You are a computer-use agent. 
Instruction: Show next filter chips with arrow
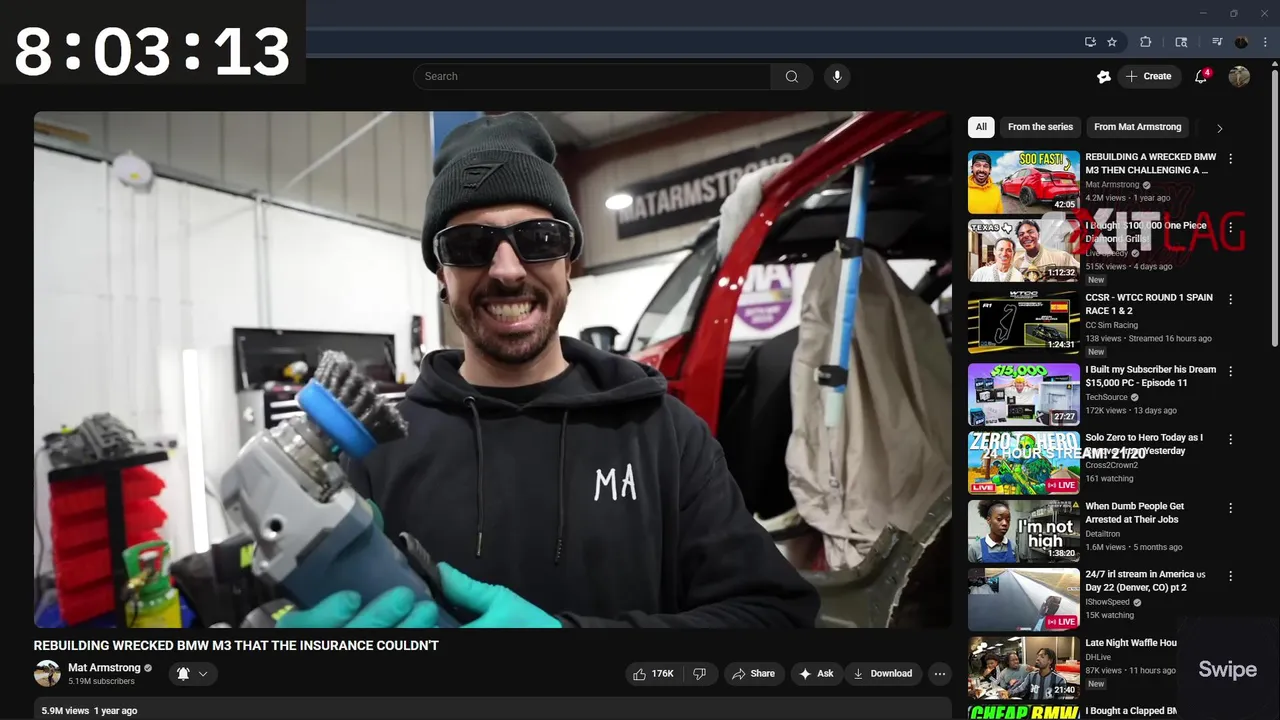point(1219,128)
